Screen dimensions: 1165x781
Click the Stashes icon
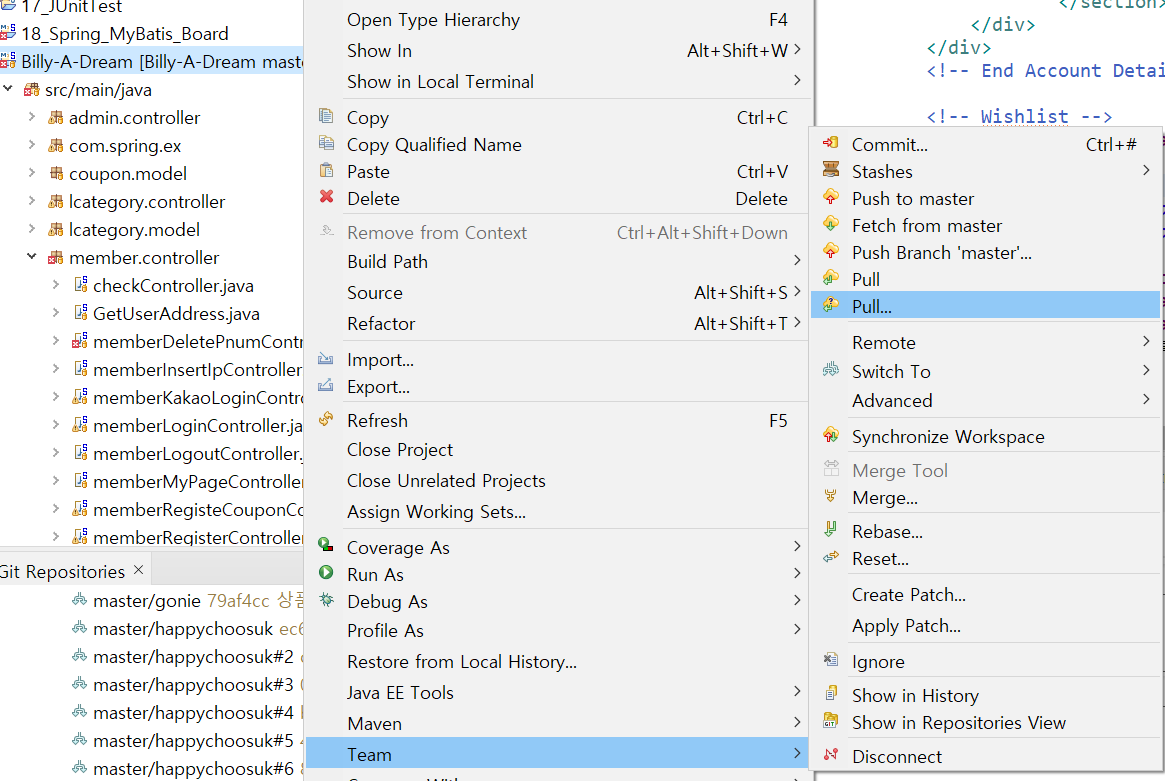click(x=831, y=170)
